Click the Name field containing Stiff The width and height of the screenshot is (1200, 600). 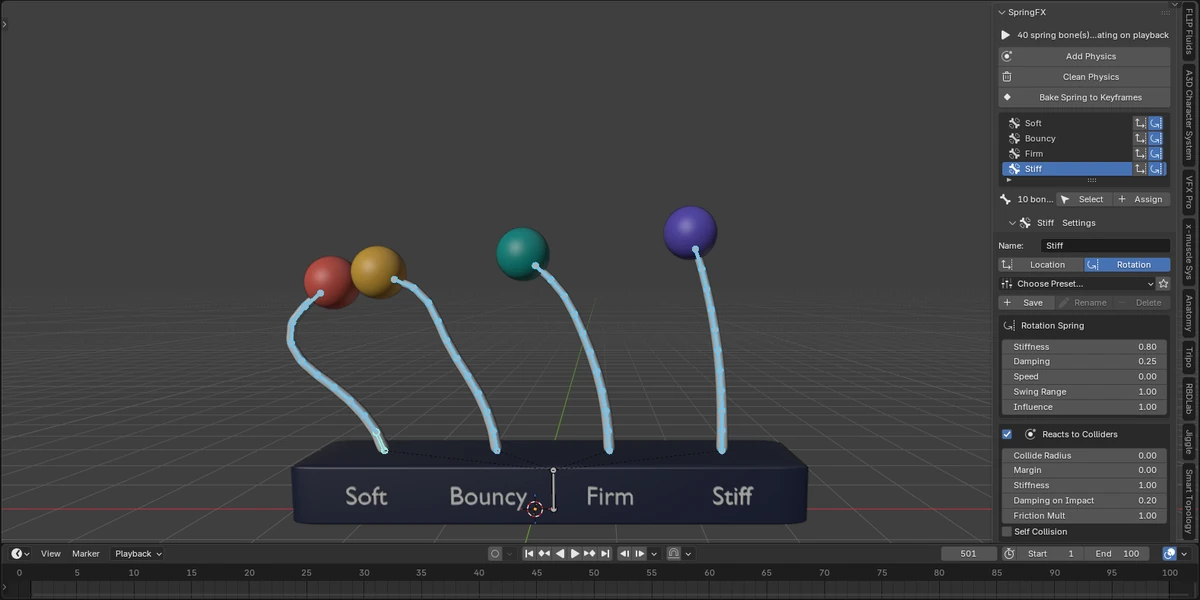(1105, 245)
